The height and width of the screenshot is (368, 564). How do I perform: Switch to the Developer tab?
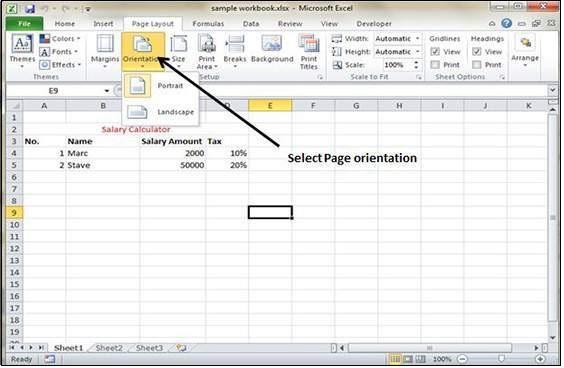374,24
